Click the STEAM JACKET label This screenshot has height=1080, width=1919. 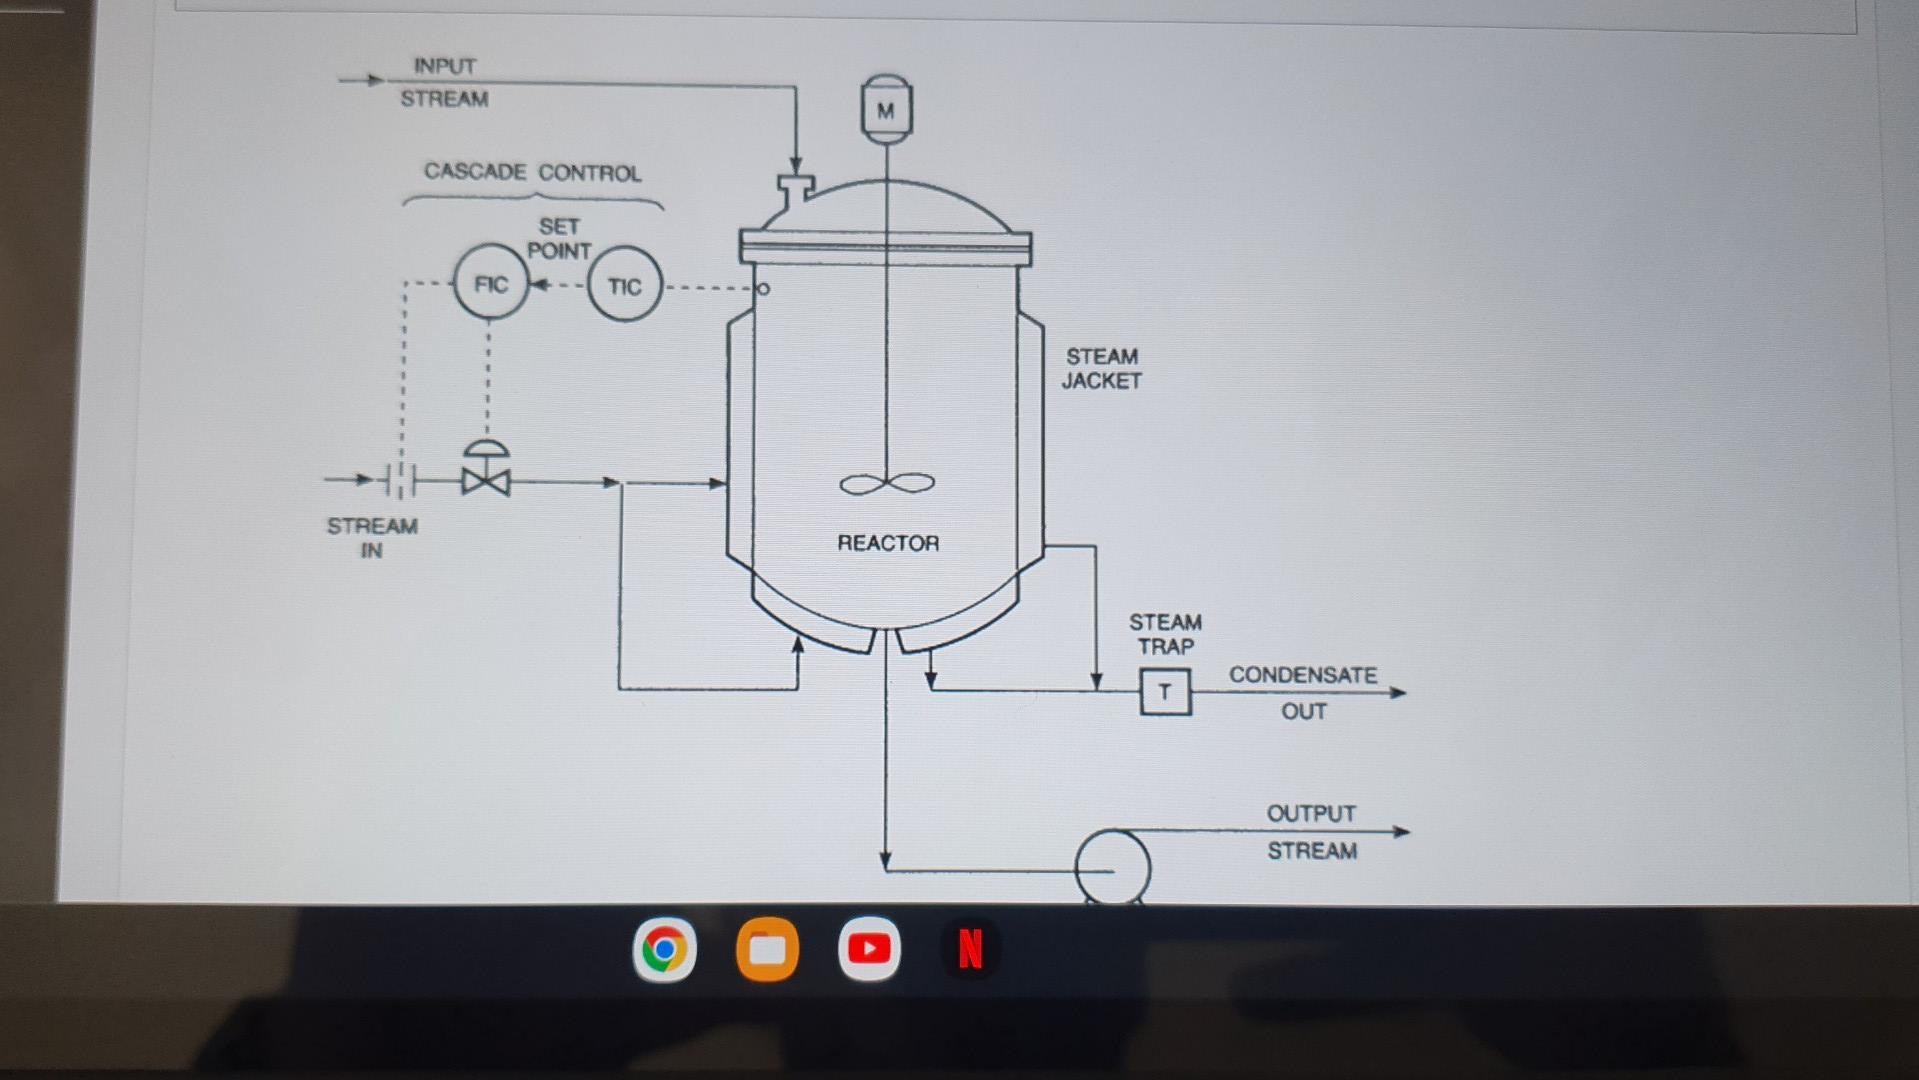pos(1101,368)
